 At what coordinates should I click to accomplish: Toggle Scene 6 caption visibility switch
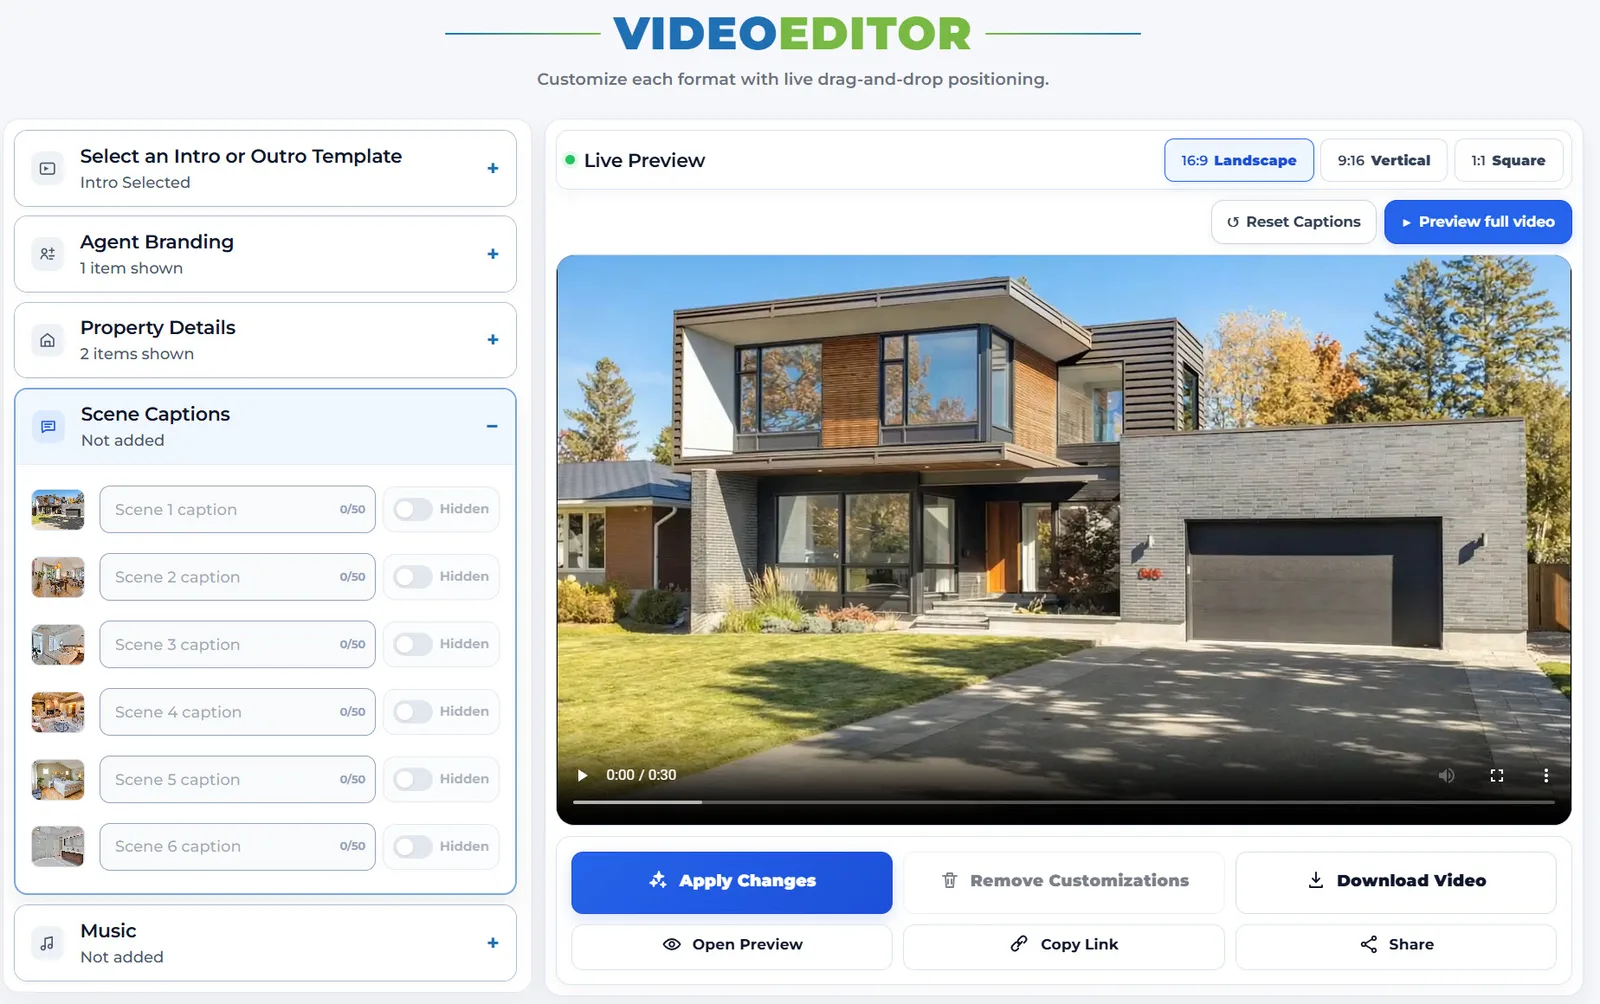[x=412, y=847]
